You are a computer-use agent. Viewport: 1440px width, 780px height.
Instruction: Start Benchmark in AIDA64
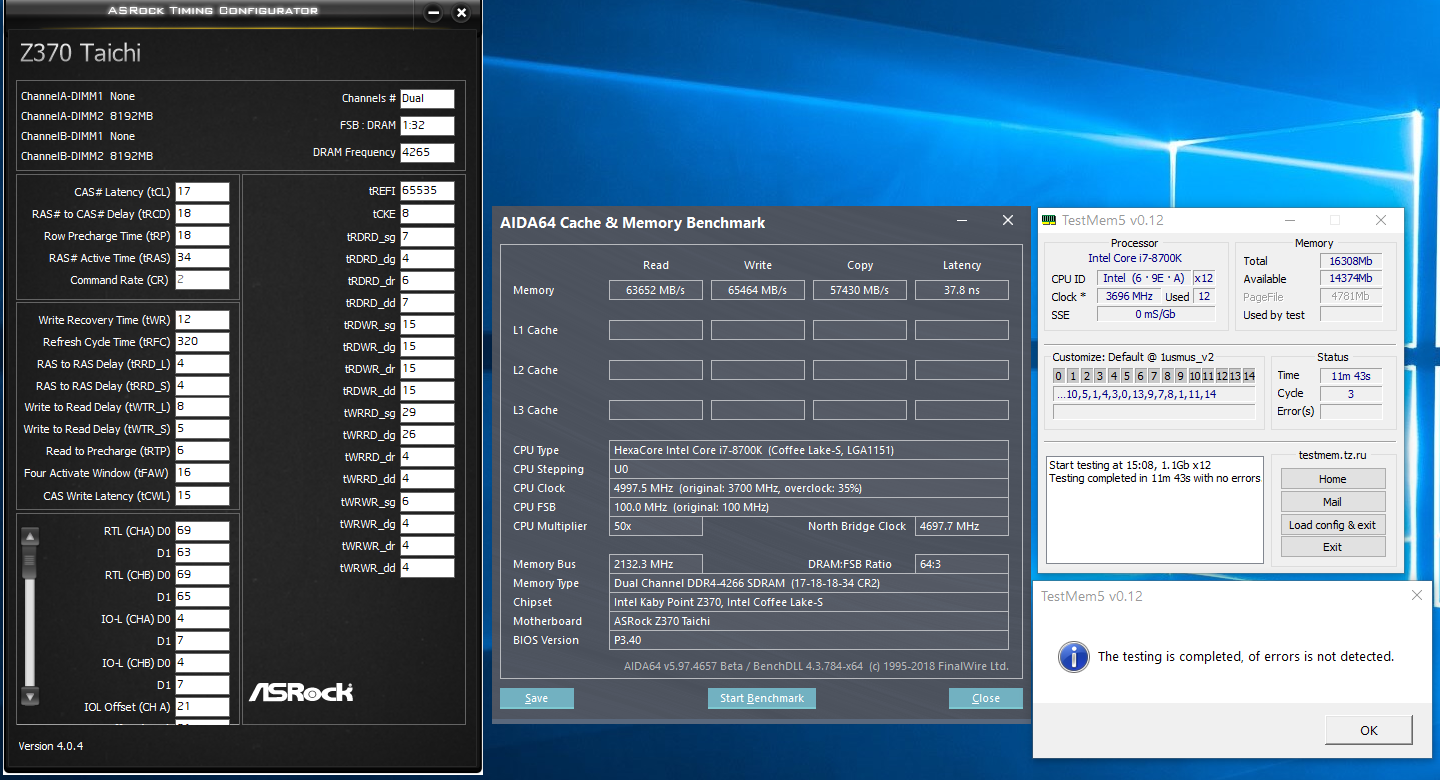[762, 698]
